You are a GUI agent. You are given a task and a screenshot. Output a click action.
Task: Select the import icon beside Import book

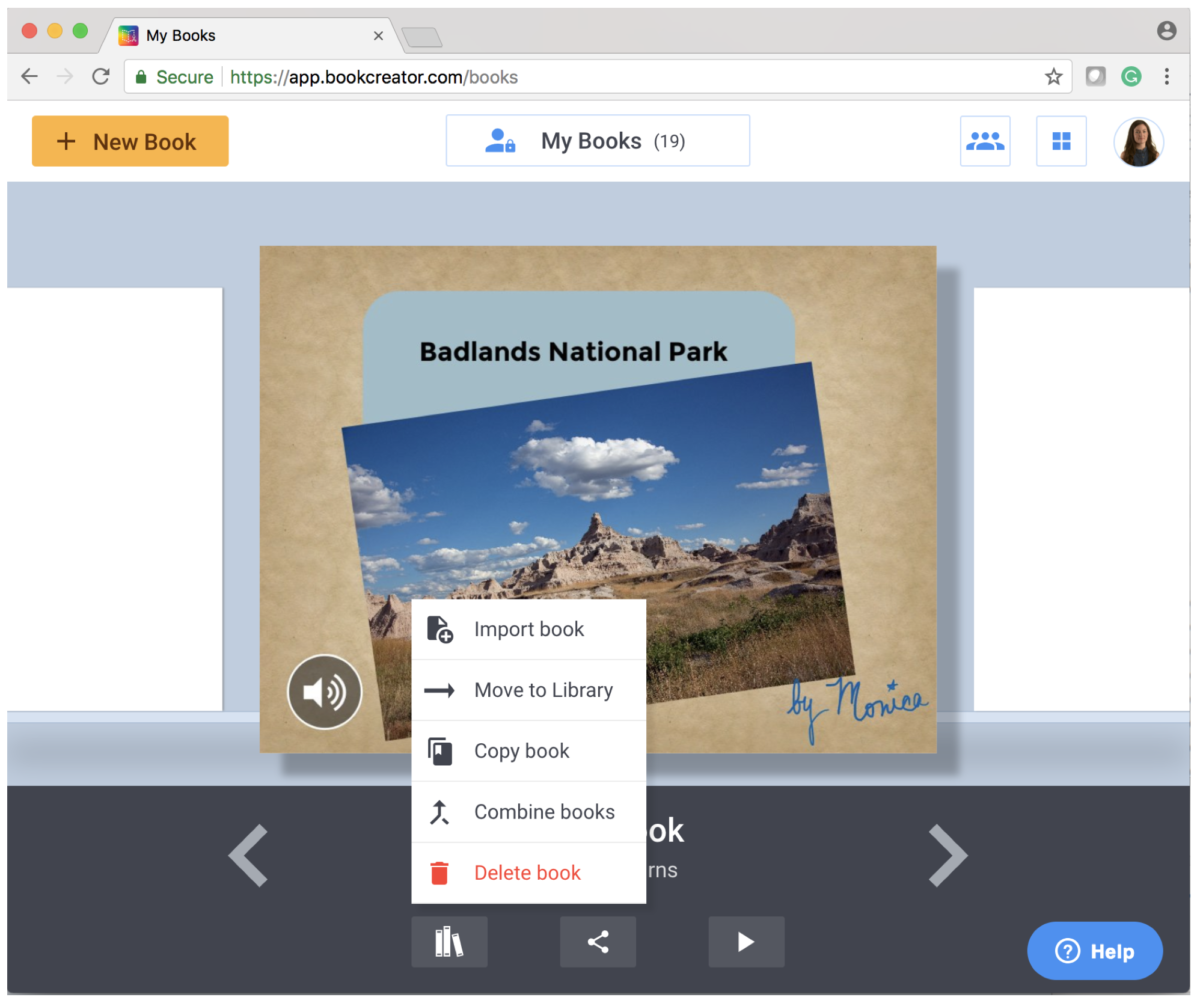440,629
